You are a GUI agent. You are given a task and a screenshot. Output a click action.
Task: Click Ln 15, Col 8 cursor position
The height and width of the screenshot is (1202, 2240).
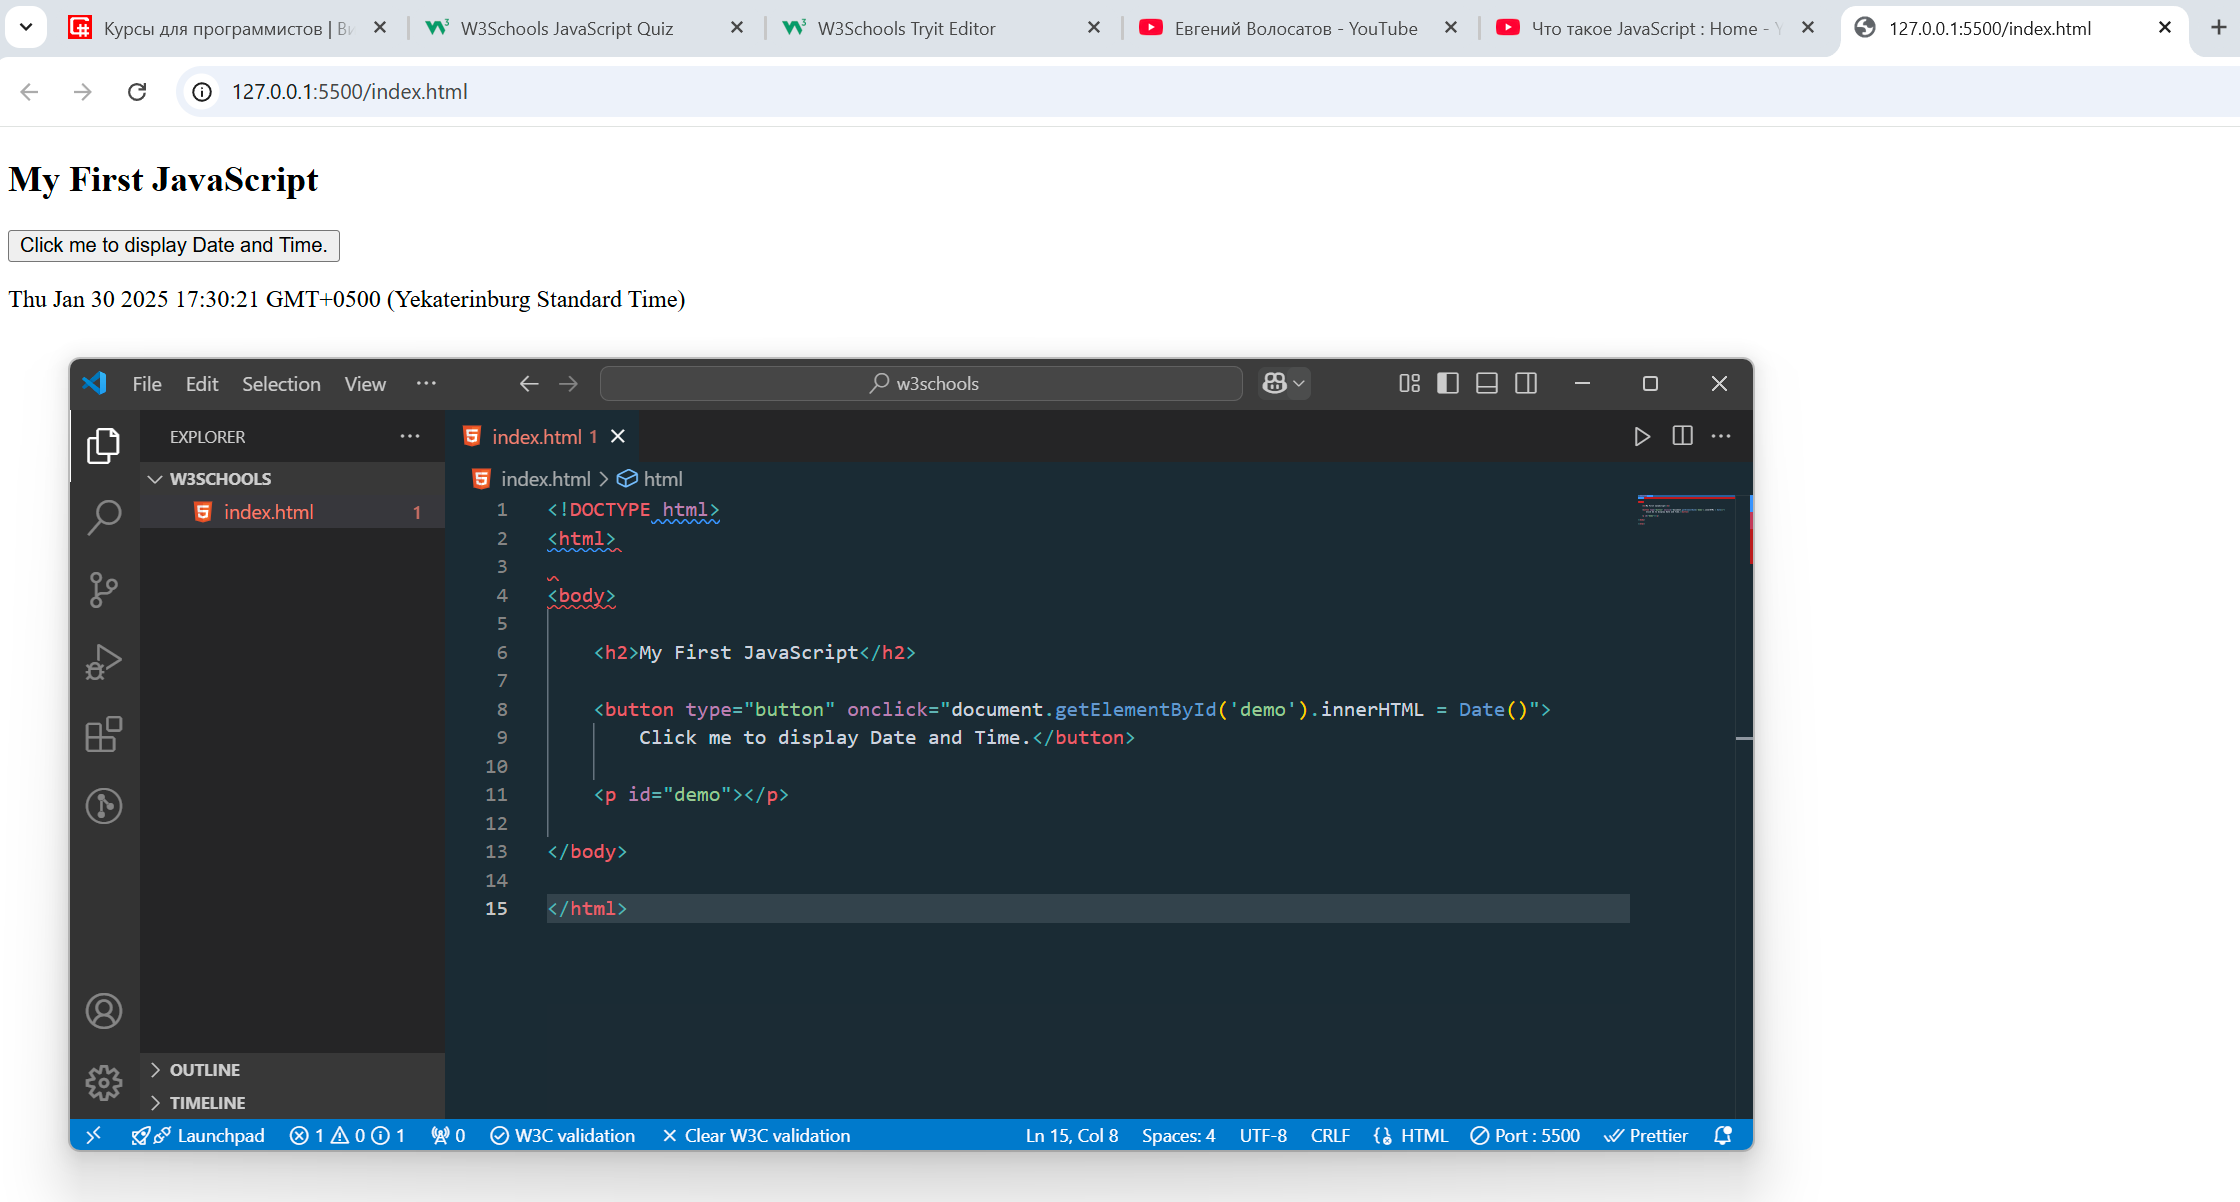(x=1072, y=1135)
